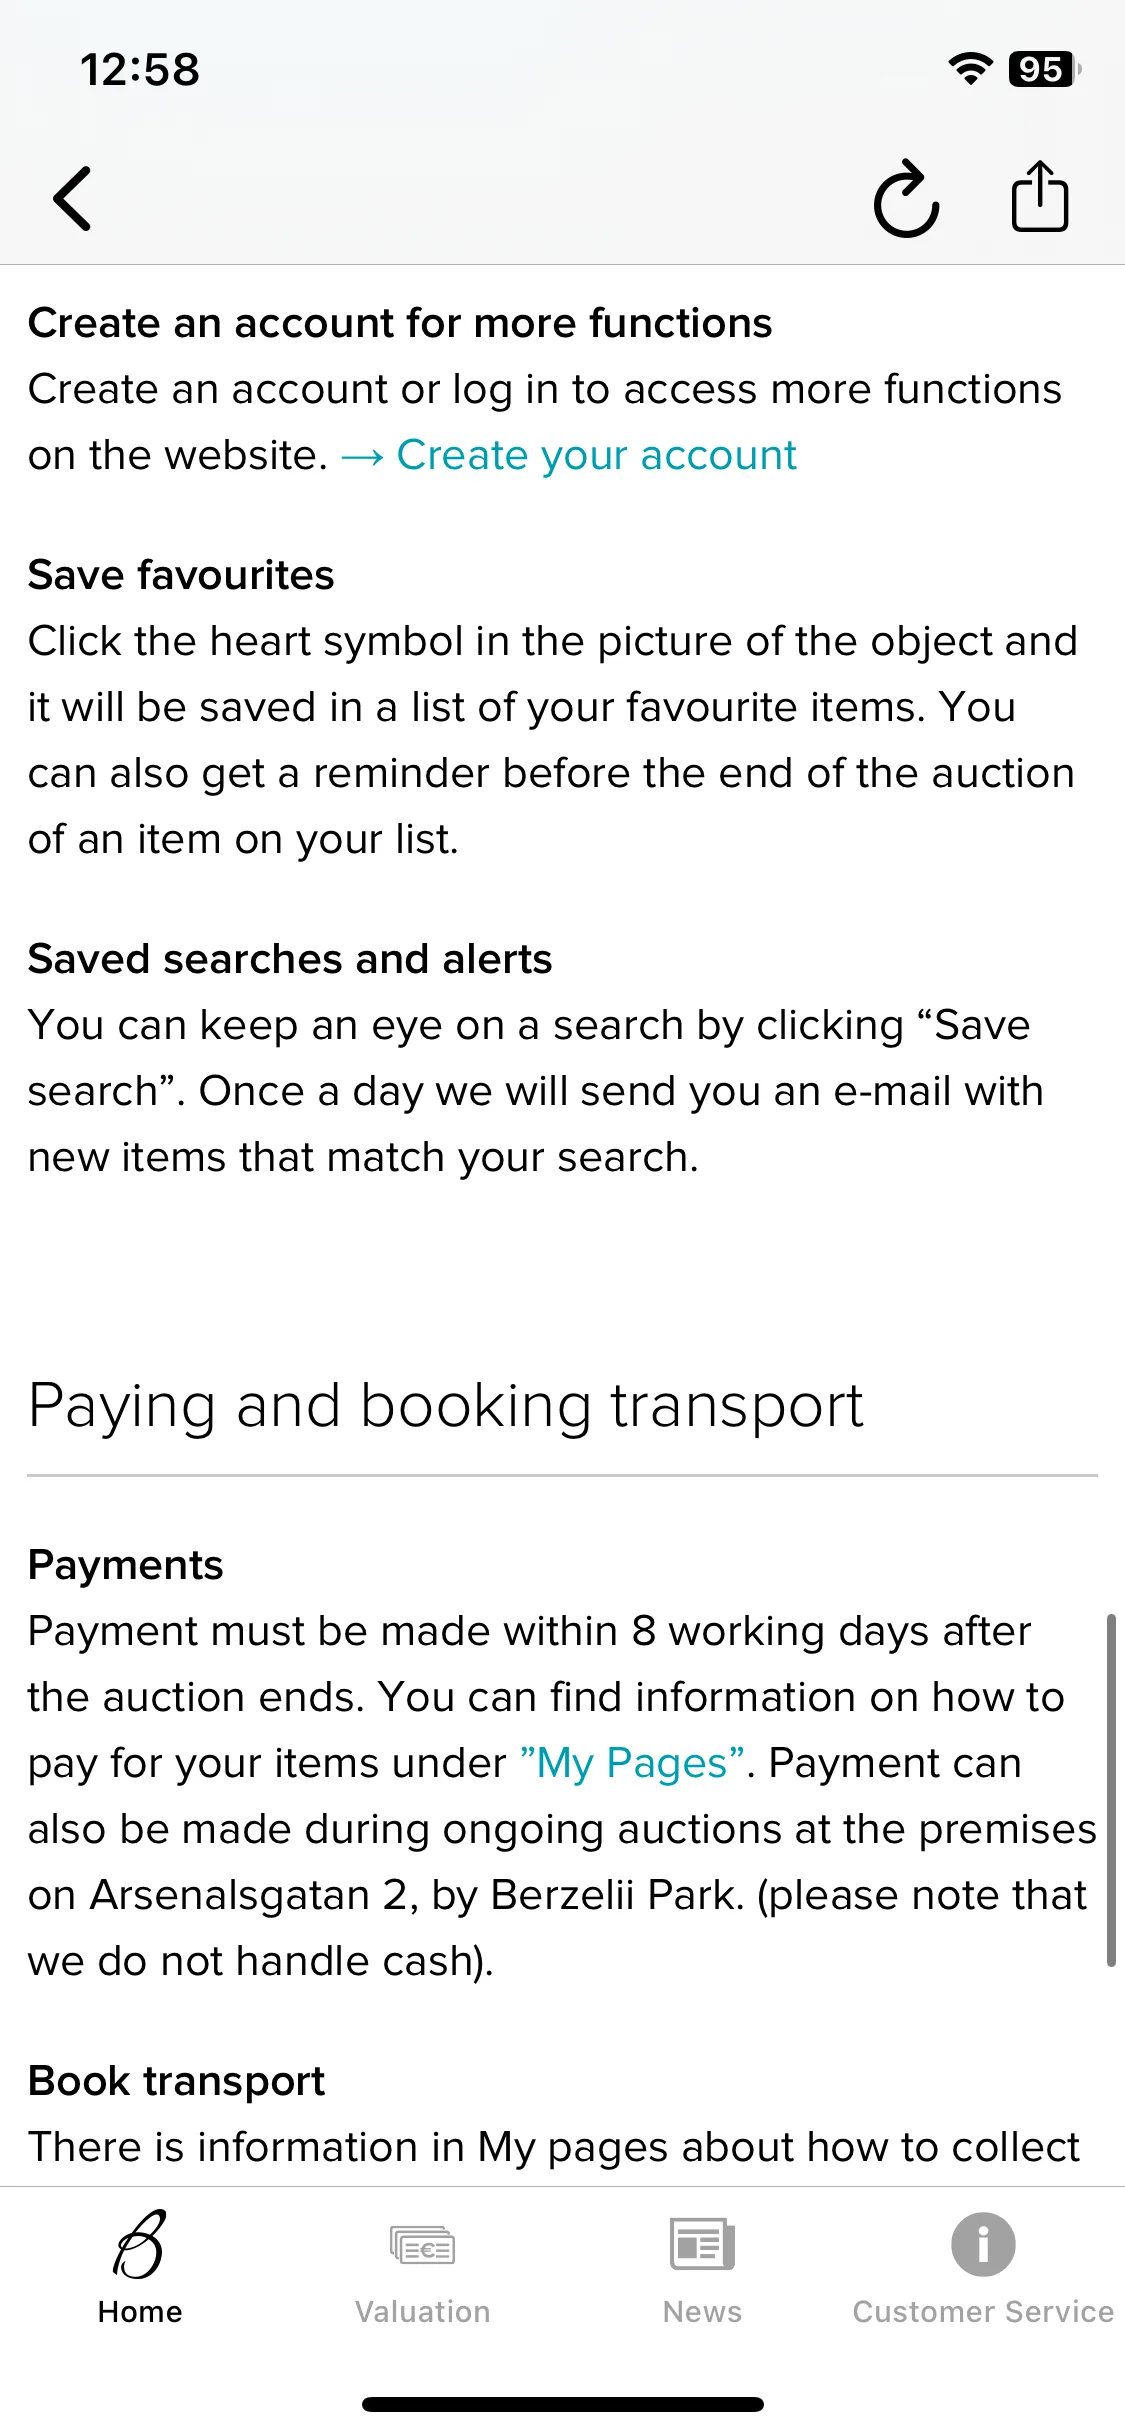Open the "My Pages" link
Image resolution: width=1125 pixels, height=2436 pixels.
632,1764
